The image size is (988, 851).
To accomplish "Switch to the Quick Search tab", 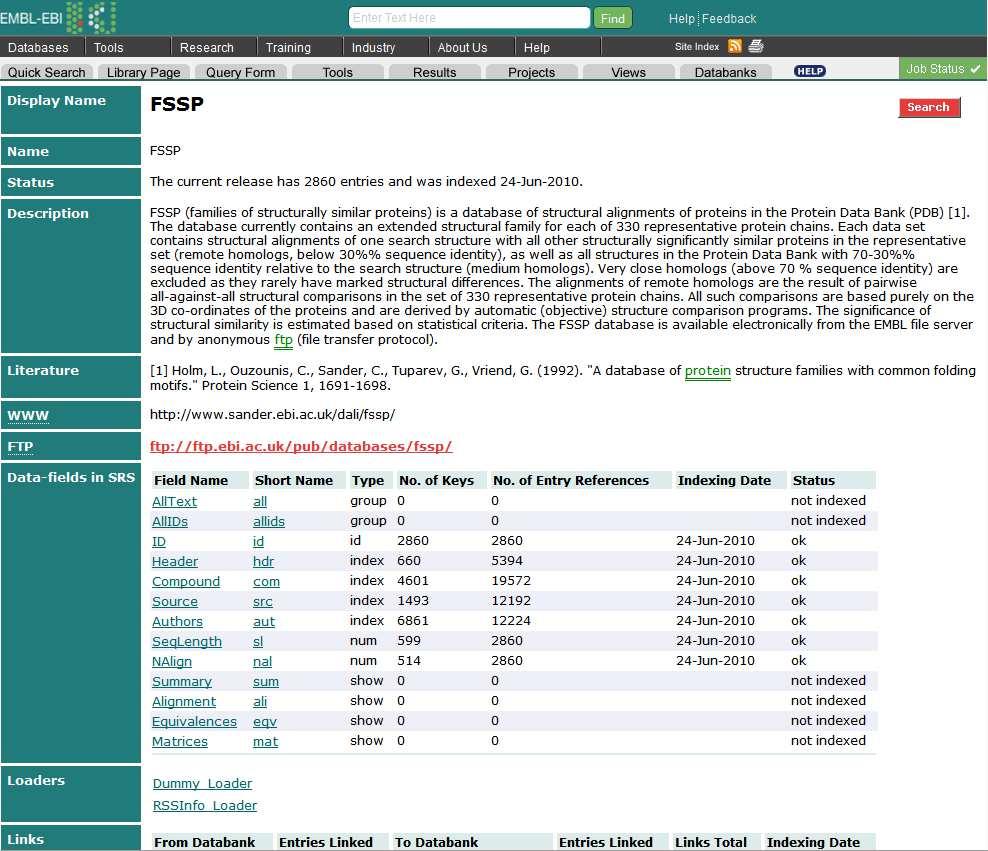I will point(47,72).
